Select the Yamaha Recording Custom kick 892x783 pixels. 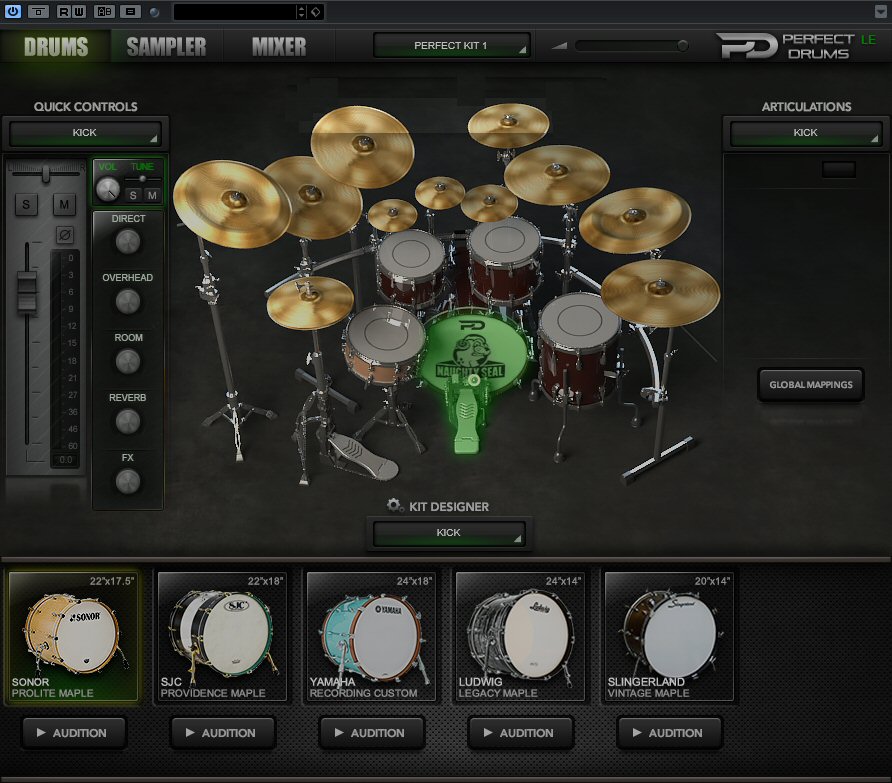pyautogui.click(x=371, y=636)
